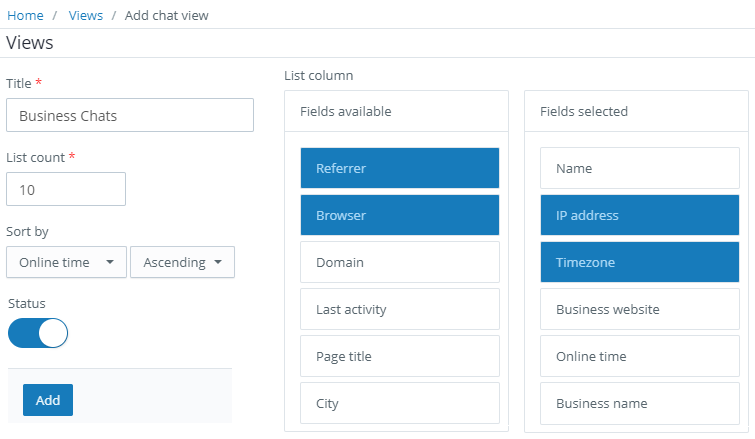
Task: Deselect IP address in Fields selected
Action: coord(639,215)
